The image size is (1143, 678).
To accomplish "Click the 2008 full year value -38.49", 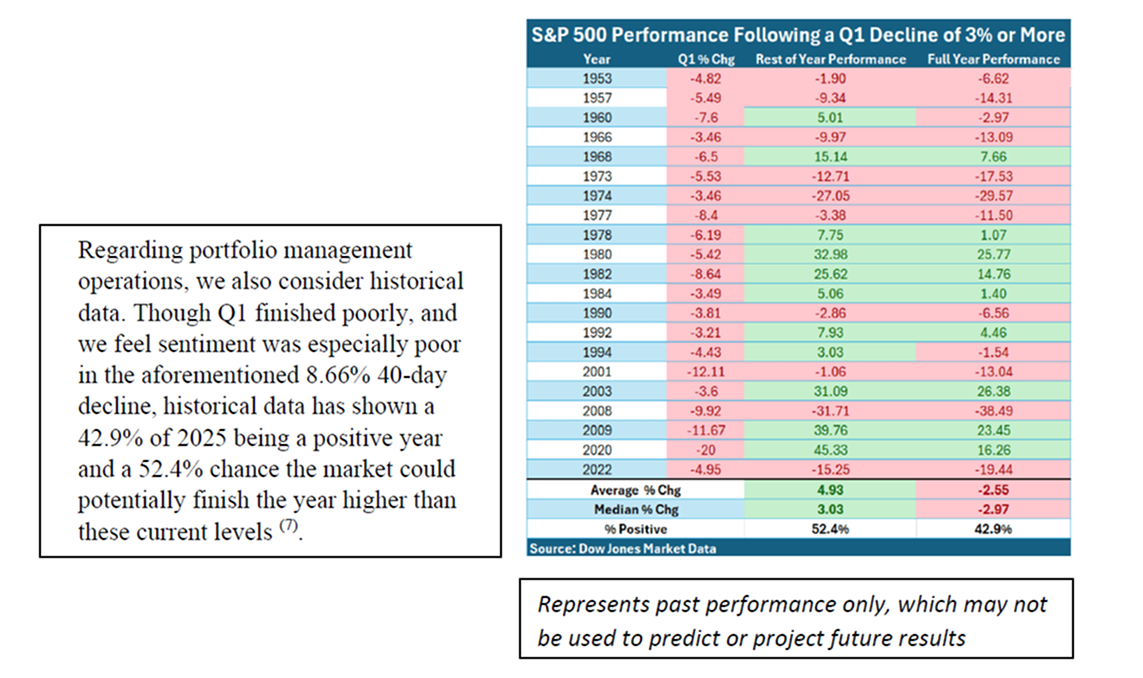I will click(x=994, y=410).
